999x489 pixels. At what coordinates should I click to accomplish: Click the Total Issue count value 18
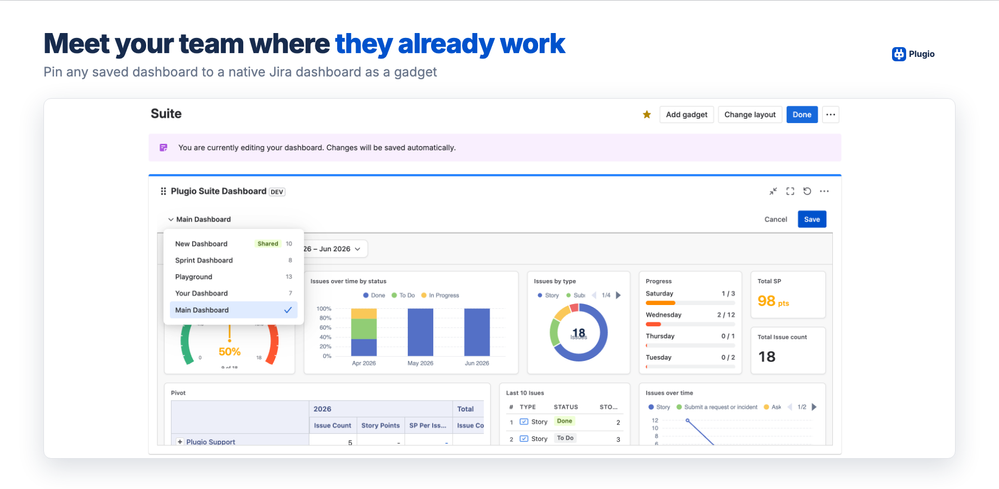tap(766, 357)
